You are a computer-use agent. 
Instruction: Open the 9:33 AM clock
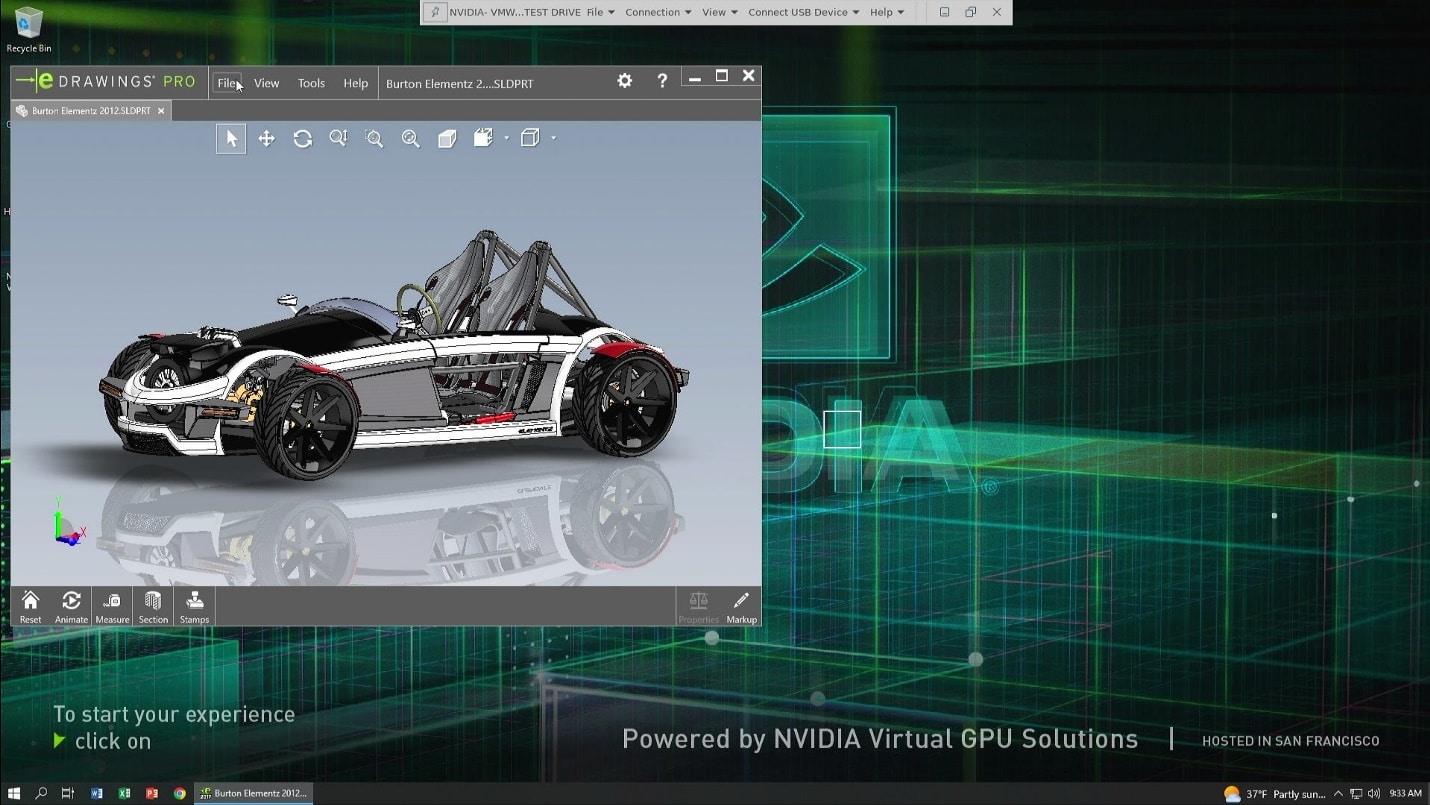tap(1405, 794)
